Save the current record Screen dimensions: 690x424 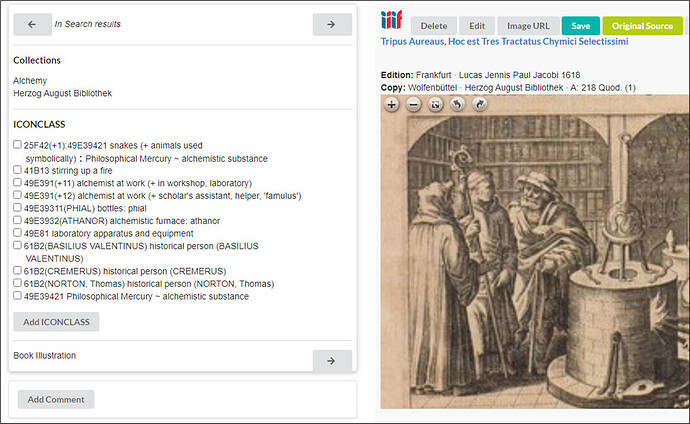(581, 26)
